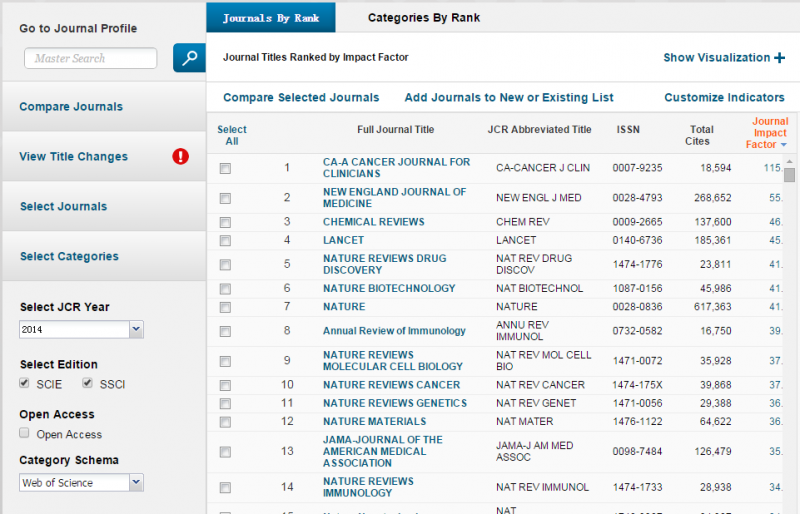Open Compare Journals in the sidebar
This screenshot has width=800, height=514.
point(71,107)
